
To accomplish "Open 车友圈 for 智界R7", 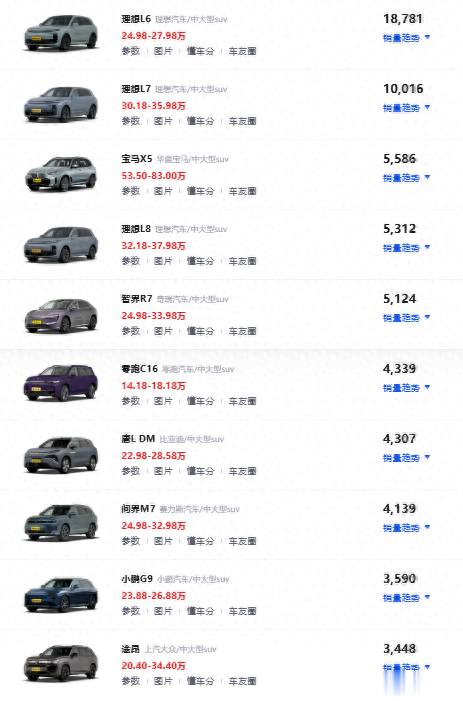I will click(243, 331).
